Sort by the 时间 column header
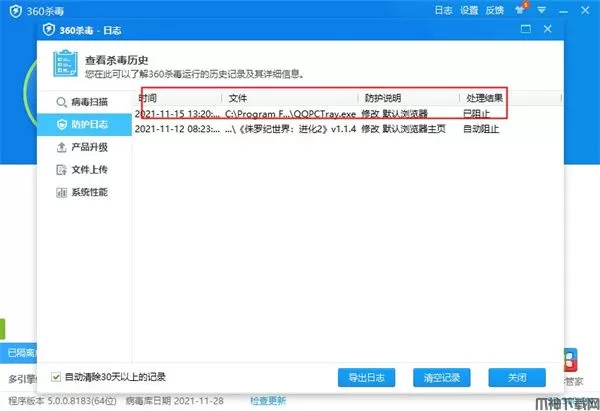Viewport: 600px width, 411px height. (x=178, y=98)
